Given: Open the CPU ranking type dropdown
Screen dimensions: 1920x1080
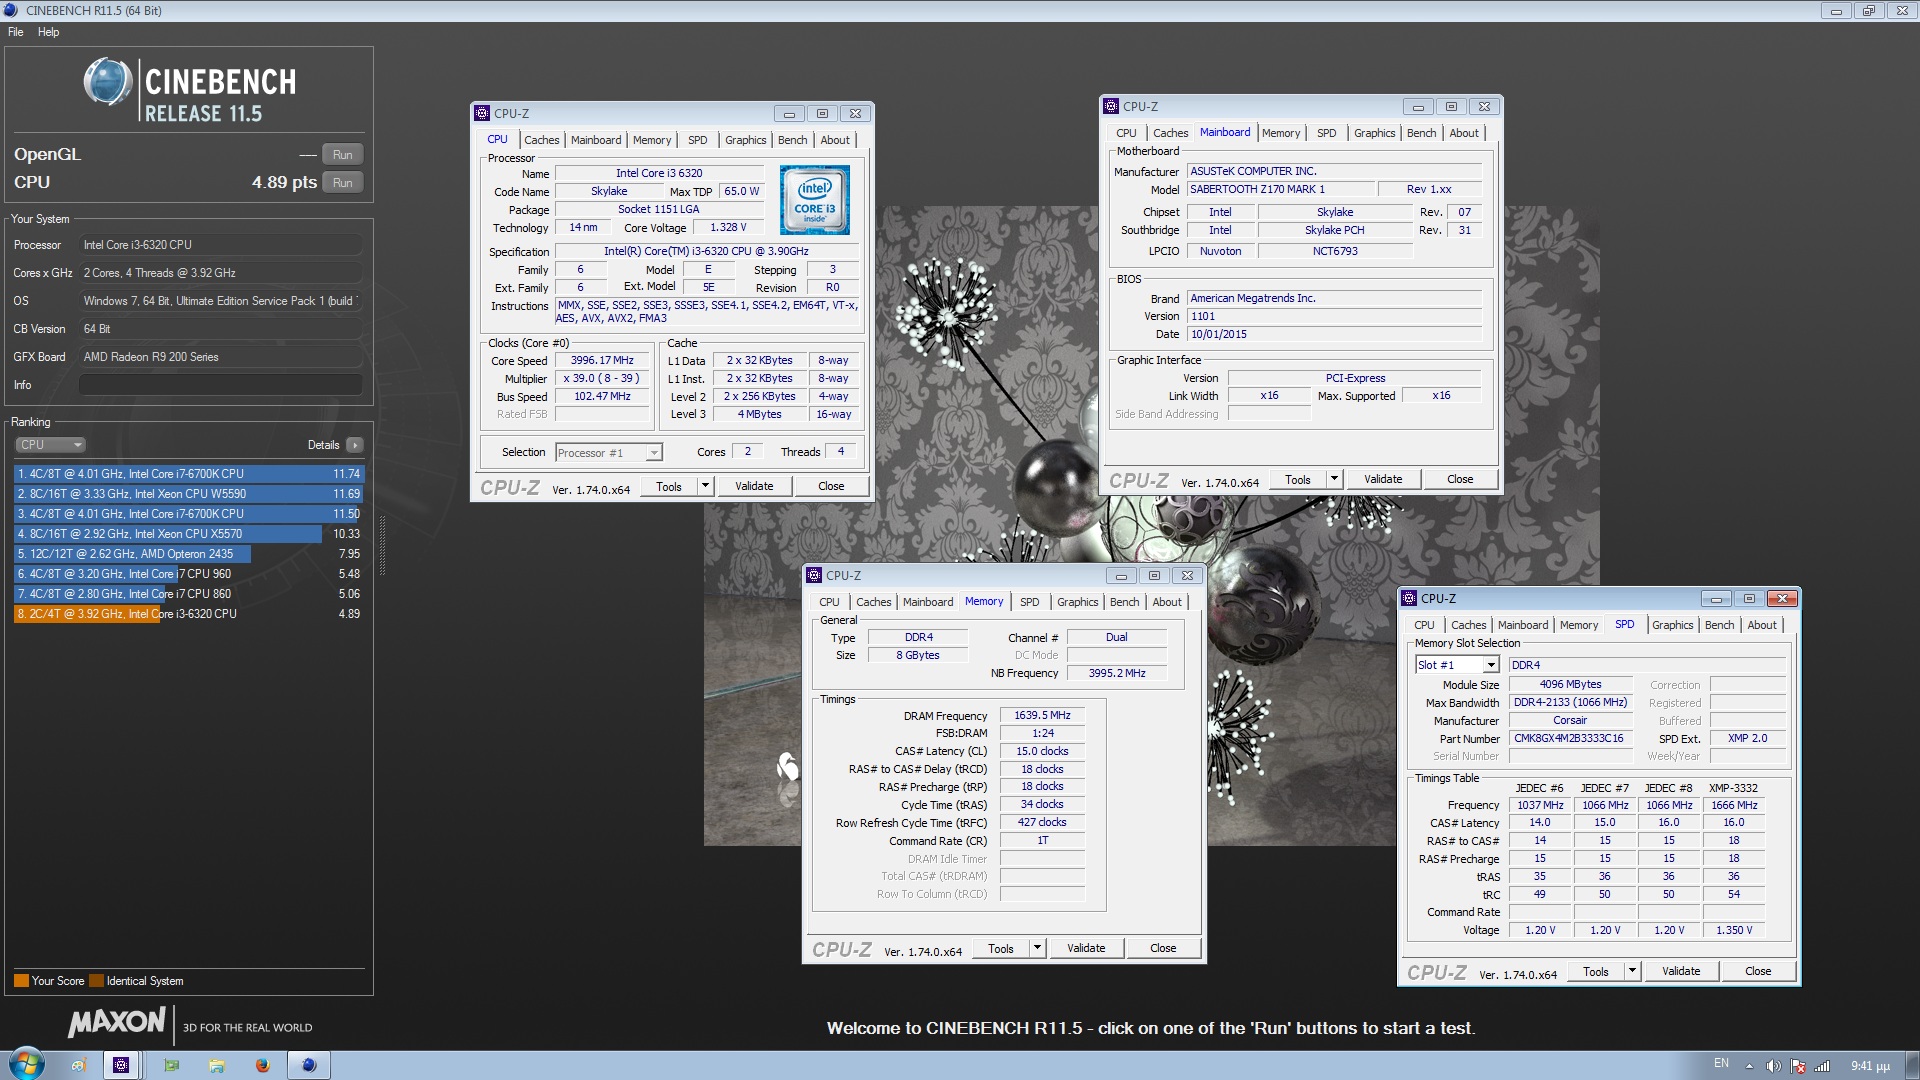Looking at the screenshot, I should pos(50,445).
